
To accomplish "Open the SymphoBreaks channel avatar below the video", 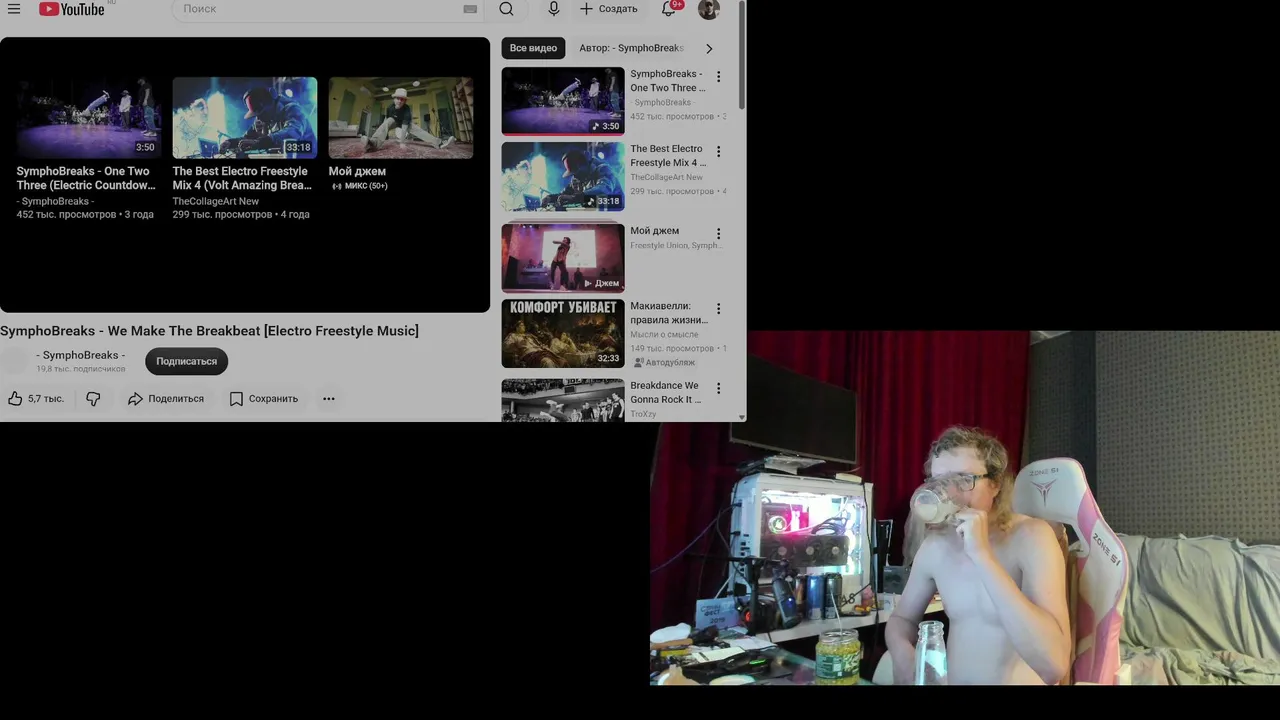I will (14, 361).
